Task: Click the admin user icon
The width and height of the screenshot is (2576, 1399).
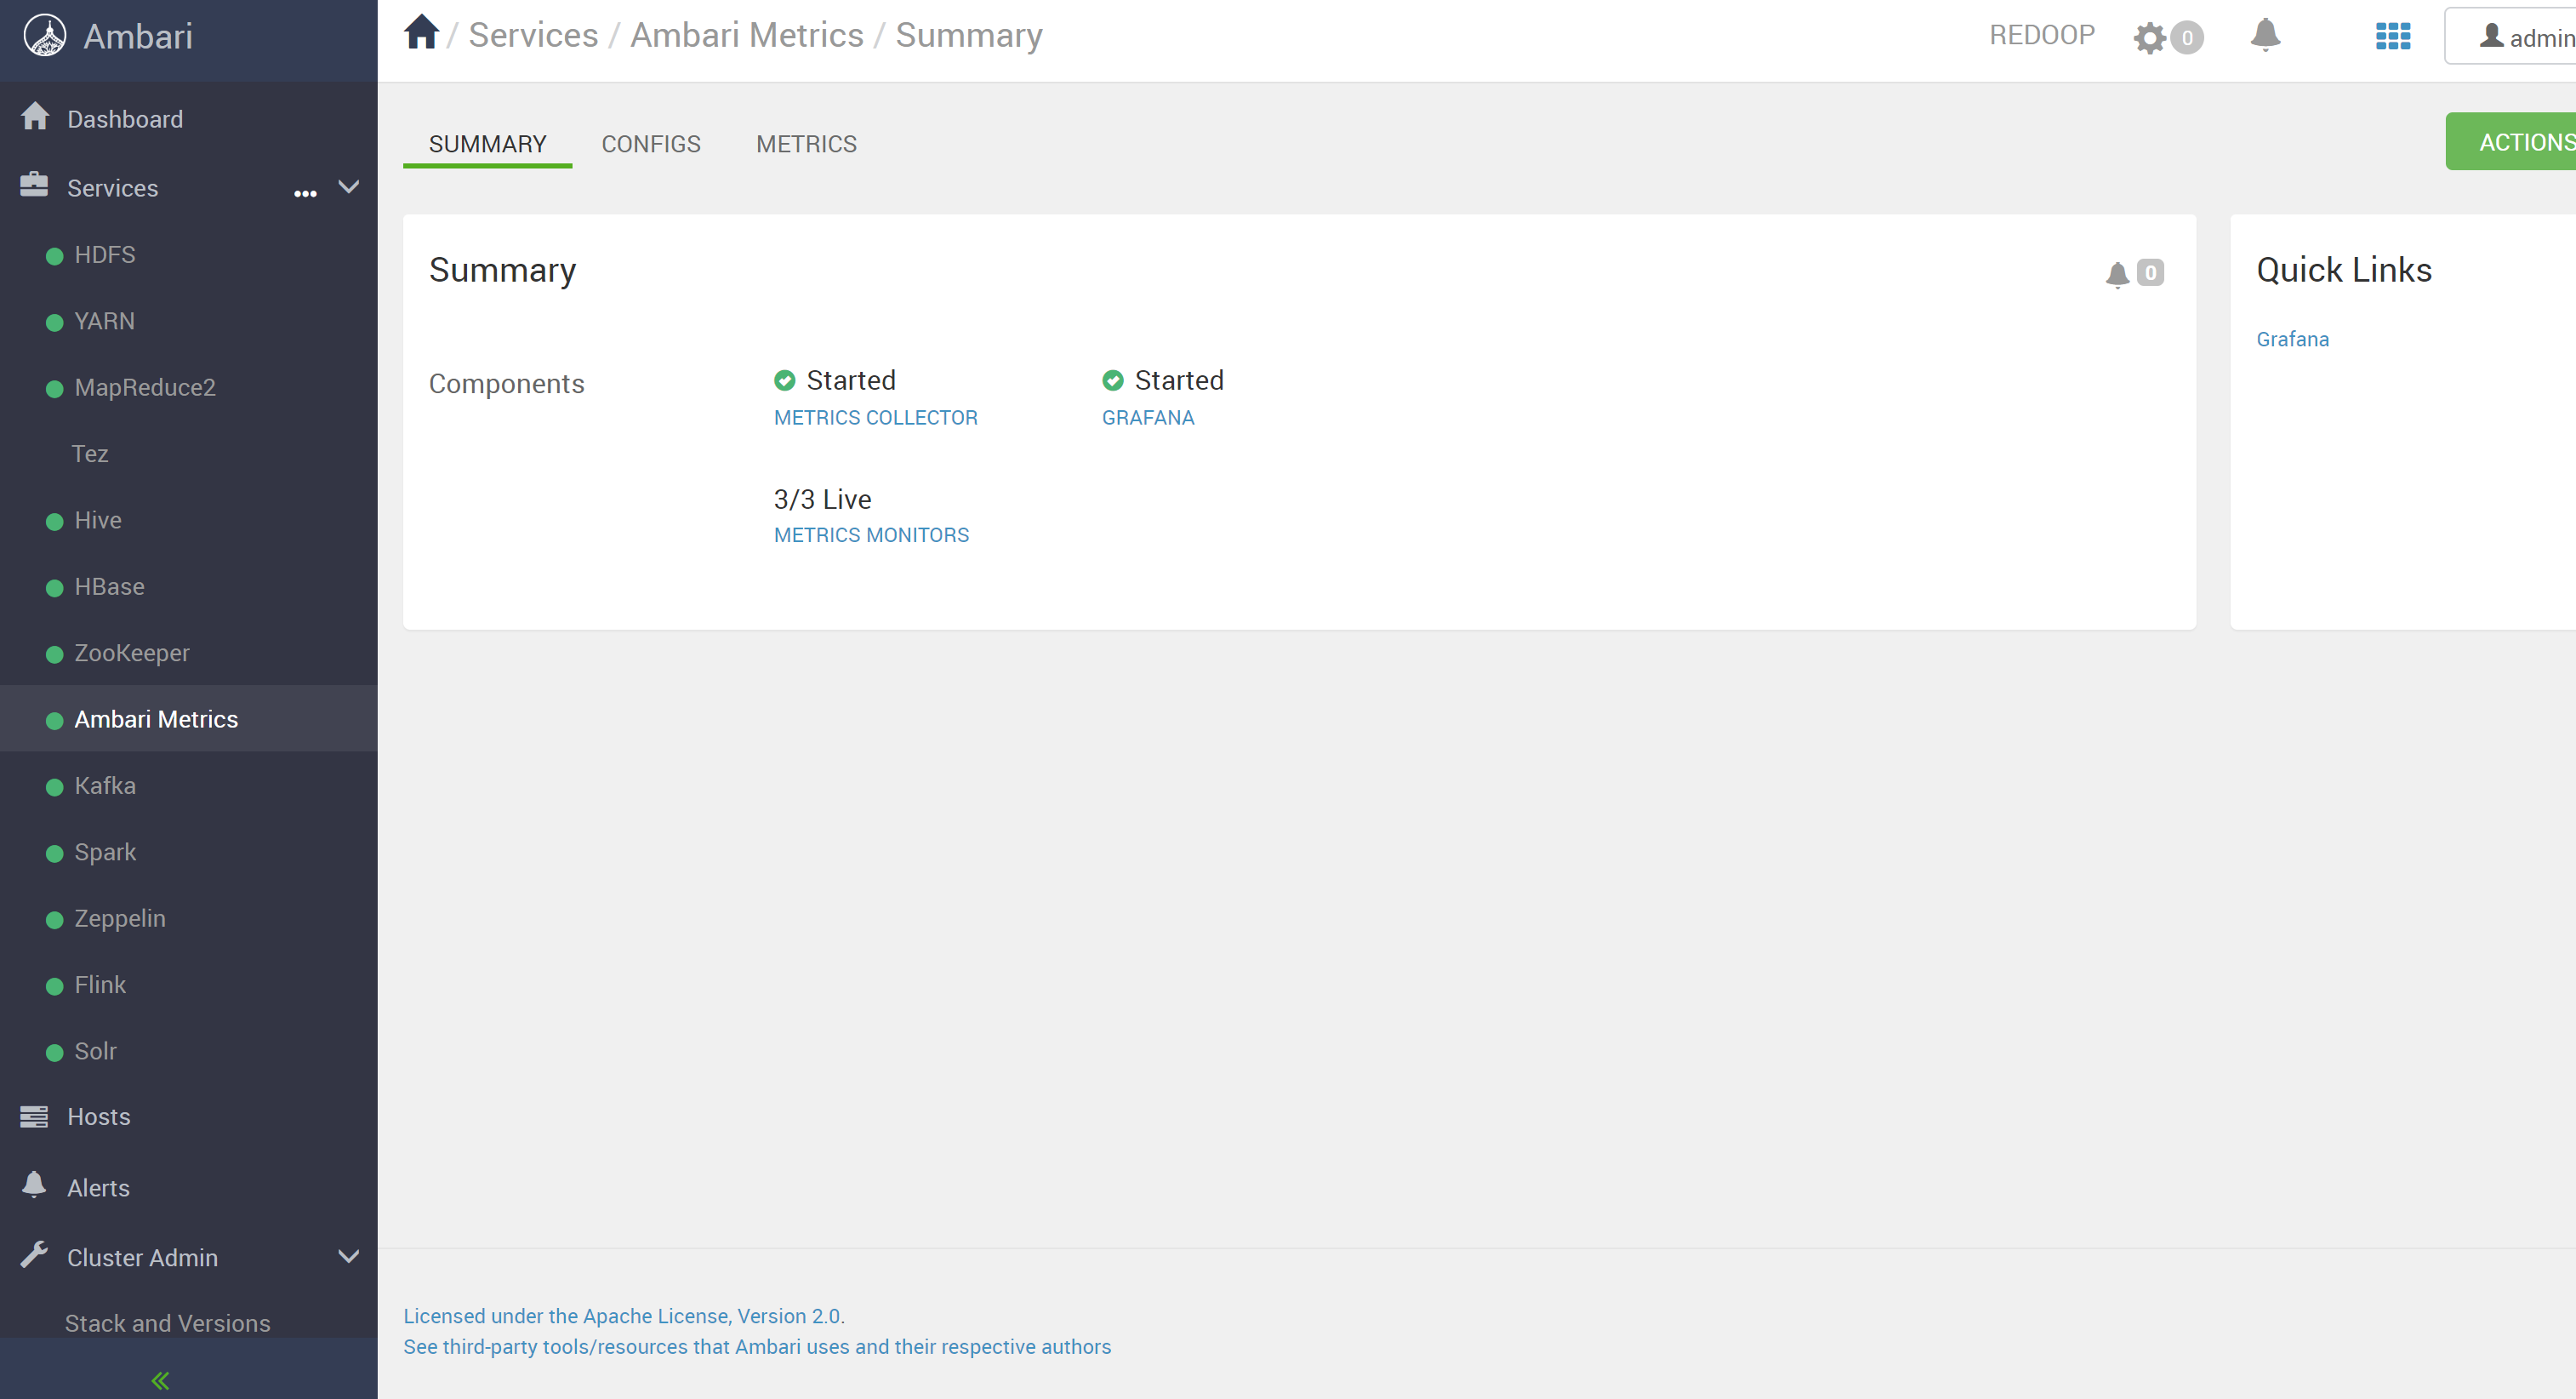Action: (x=2491, y=36)
